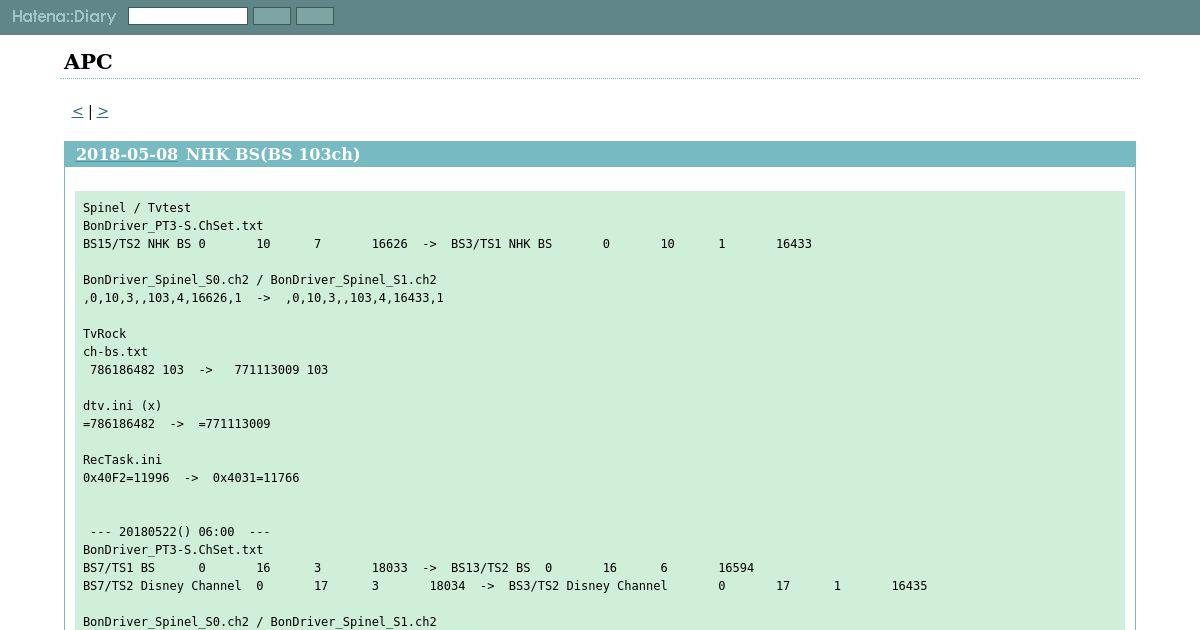
Task: Open the APC diary title link
Action: pos(88,62)
